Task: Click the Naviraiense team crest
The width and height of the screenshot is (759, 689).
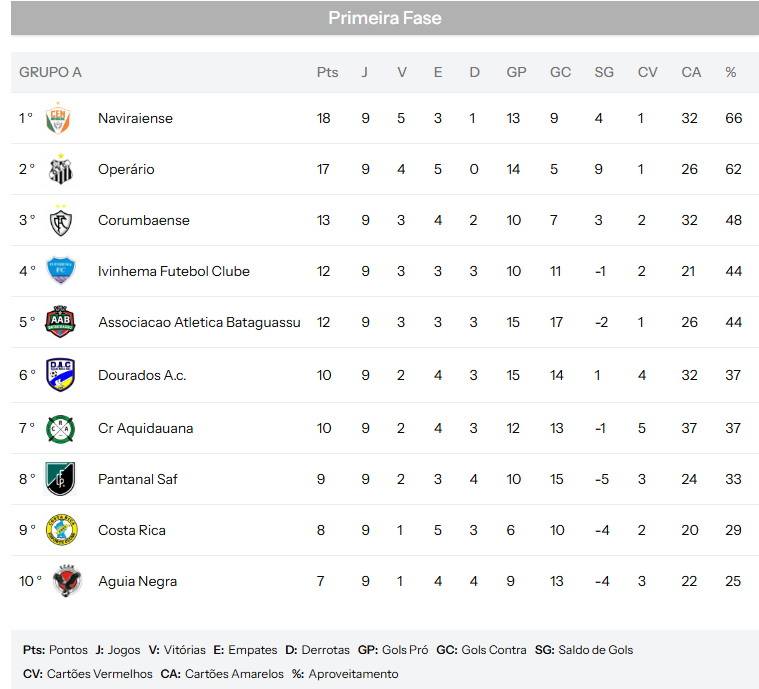Action: (x=60, y=118)
